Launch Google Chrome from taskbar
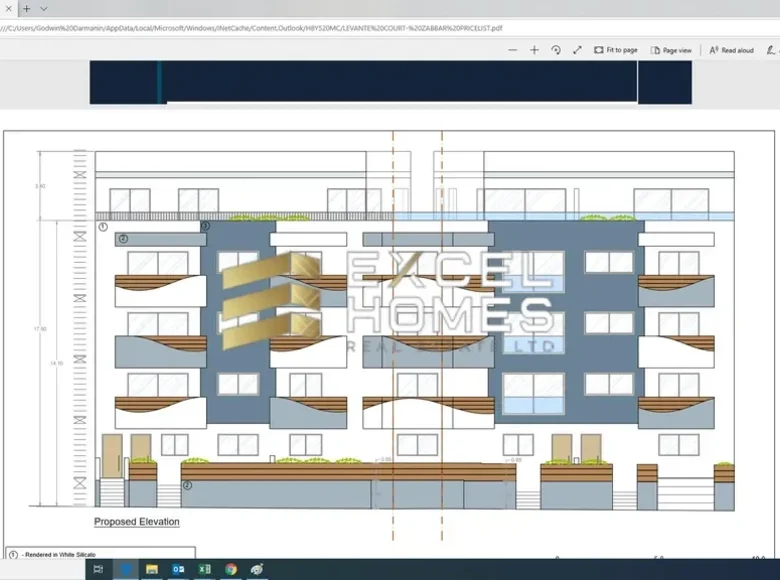This screenshot has width=780, height=580. 231,569
